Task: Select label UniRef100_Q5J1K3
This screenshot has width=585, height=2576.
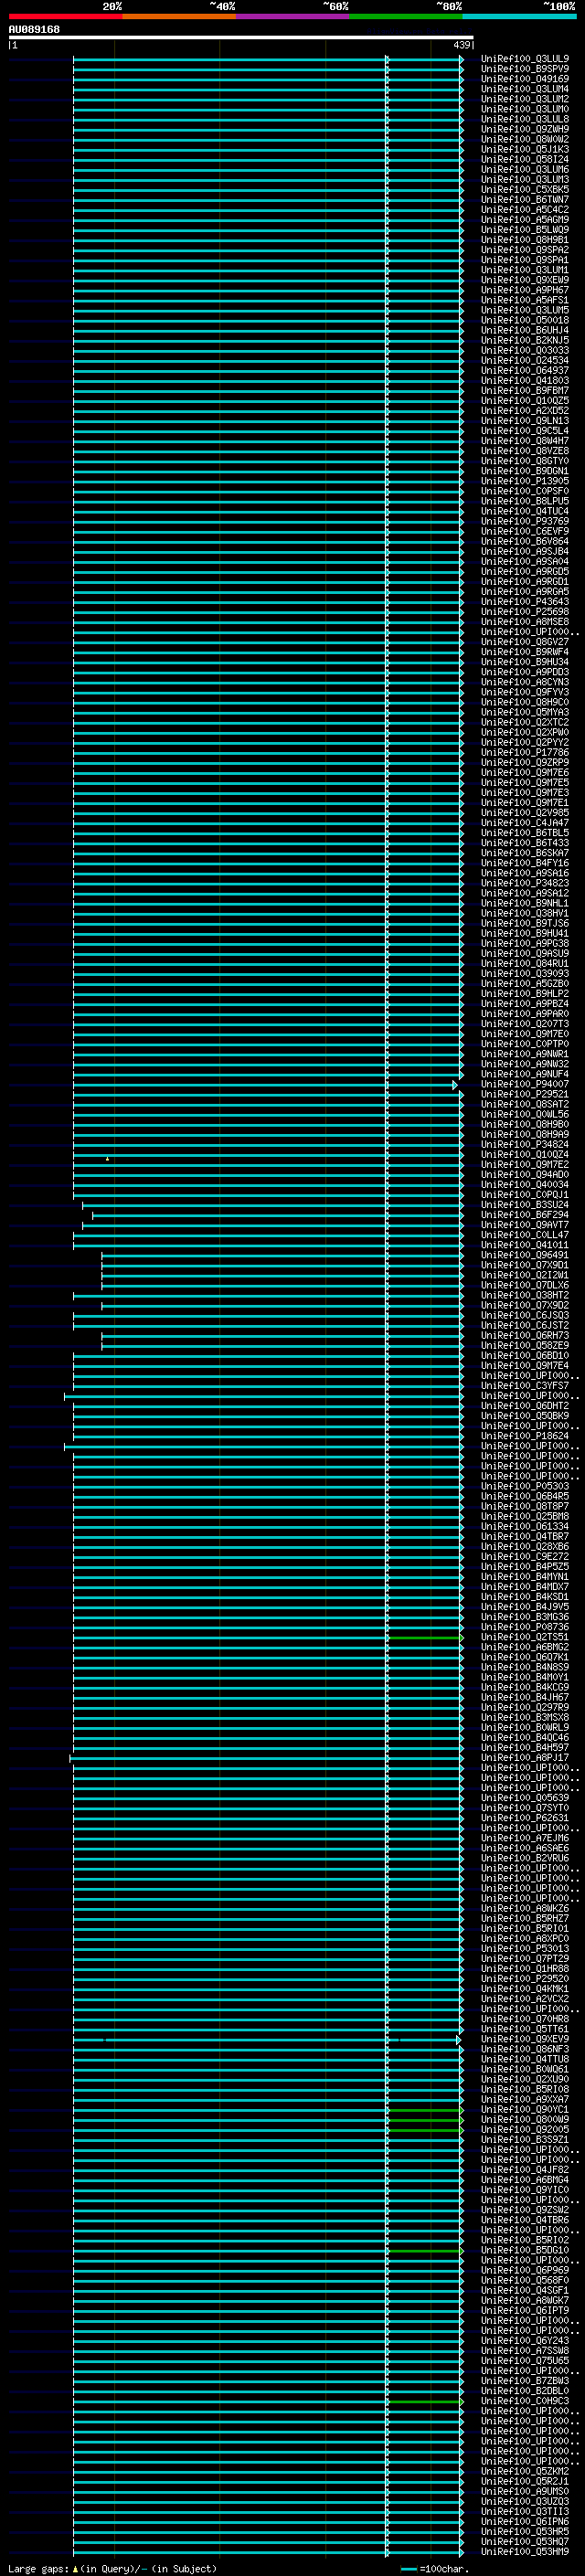Action: (524, 149)
